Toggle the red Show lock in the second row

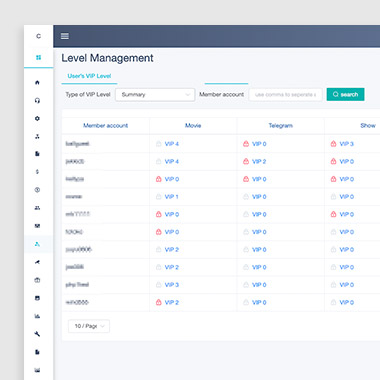[333, 161]
